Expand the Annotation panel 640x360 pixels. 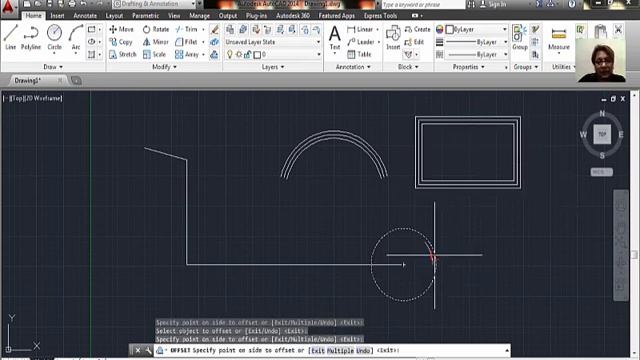tap(353, 67)
